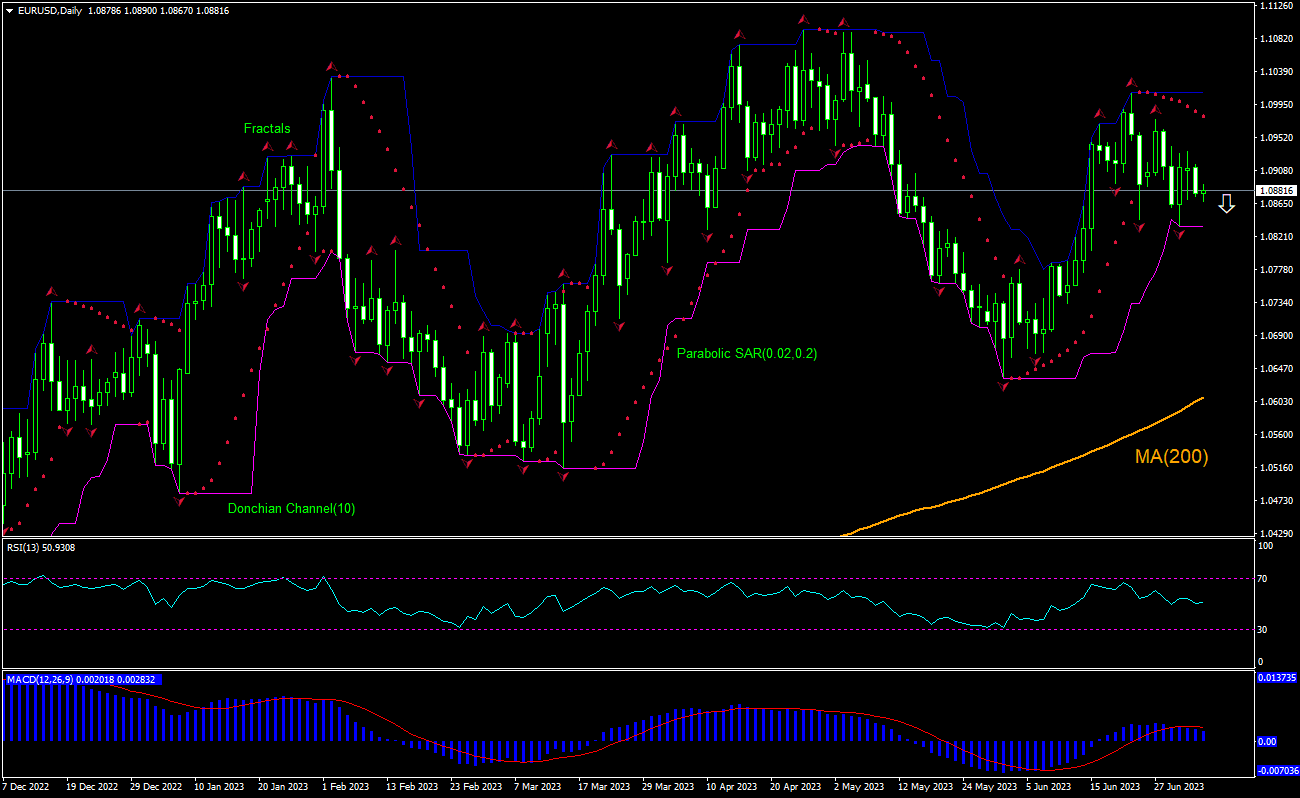Select the blue down-arrow object near the latest price

pos(1226,205)
